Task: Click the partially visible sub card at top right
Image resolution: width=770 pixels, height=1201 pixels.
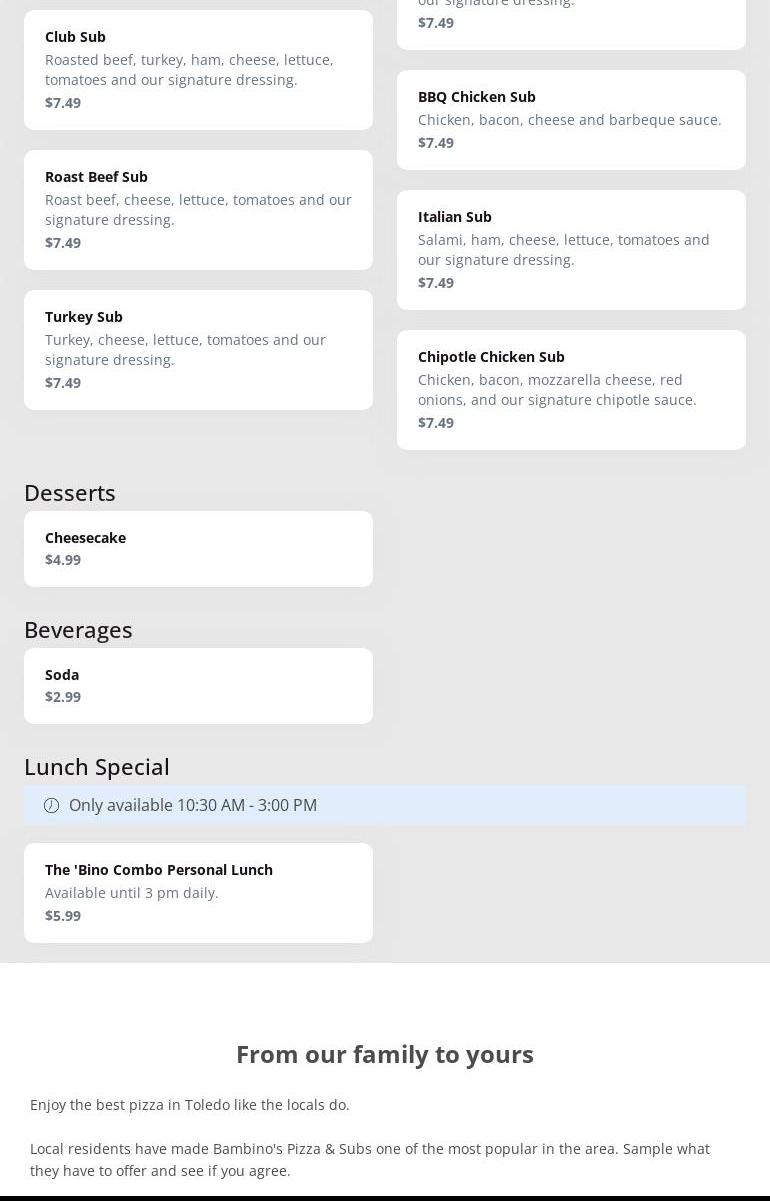Action: (571, 22)
